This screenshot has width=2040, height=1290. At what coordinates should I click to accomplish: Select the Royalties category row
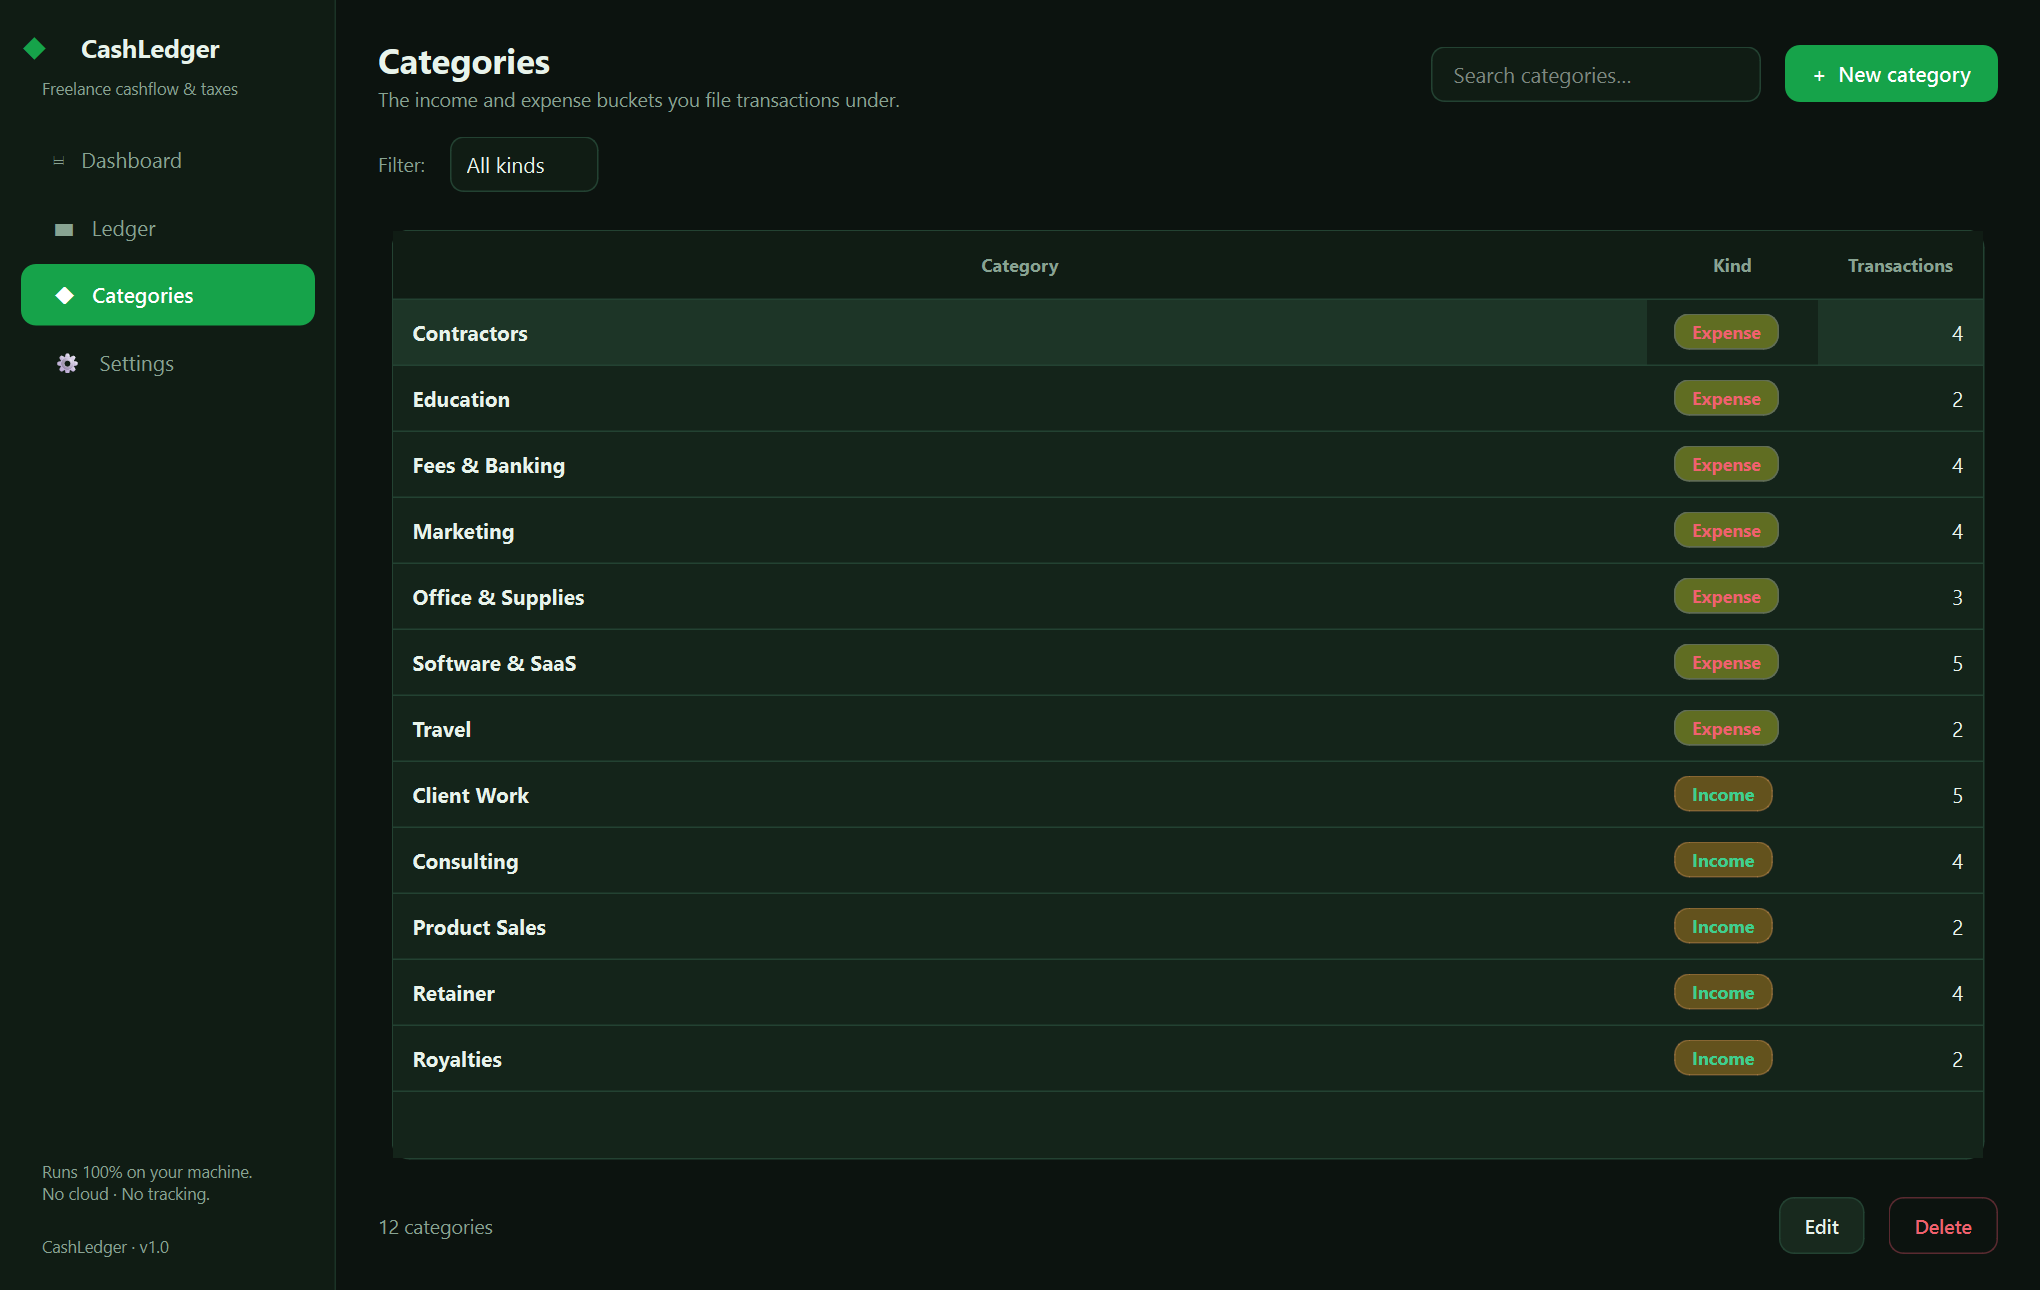pyautogui.click(x=1188, y=1059)
